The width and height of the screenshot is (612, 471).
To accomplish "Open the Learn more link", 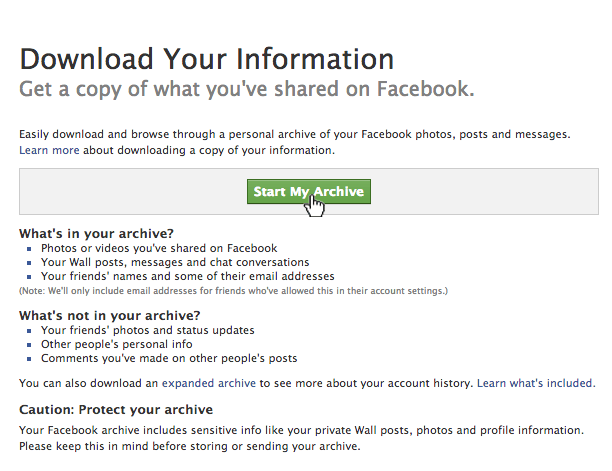I will point(49,150).
